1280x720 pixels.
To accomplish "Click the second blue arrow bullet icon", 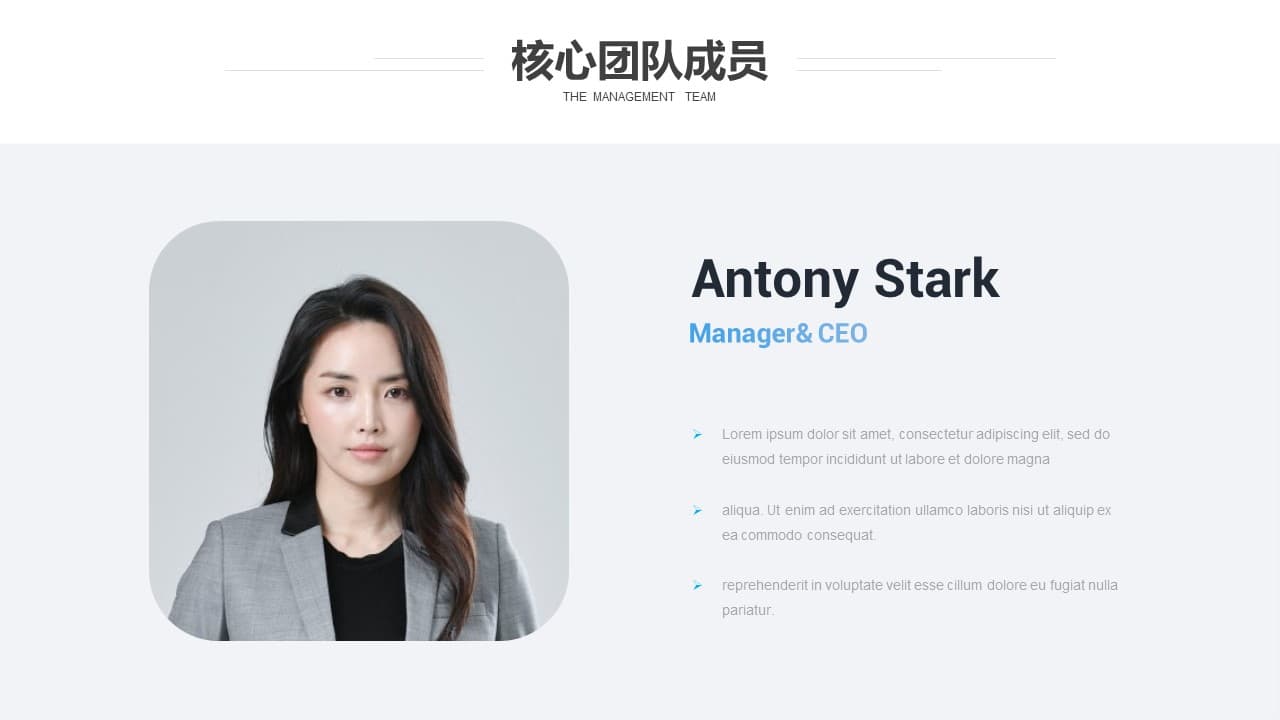I will [x=697, y=510].
